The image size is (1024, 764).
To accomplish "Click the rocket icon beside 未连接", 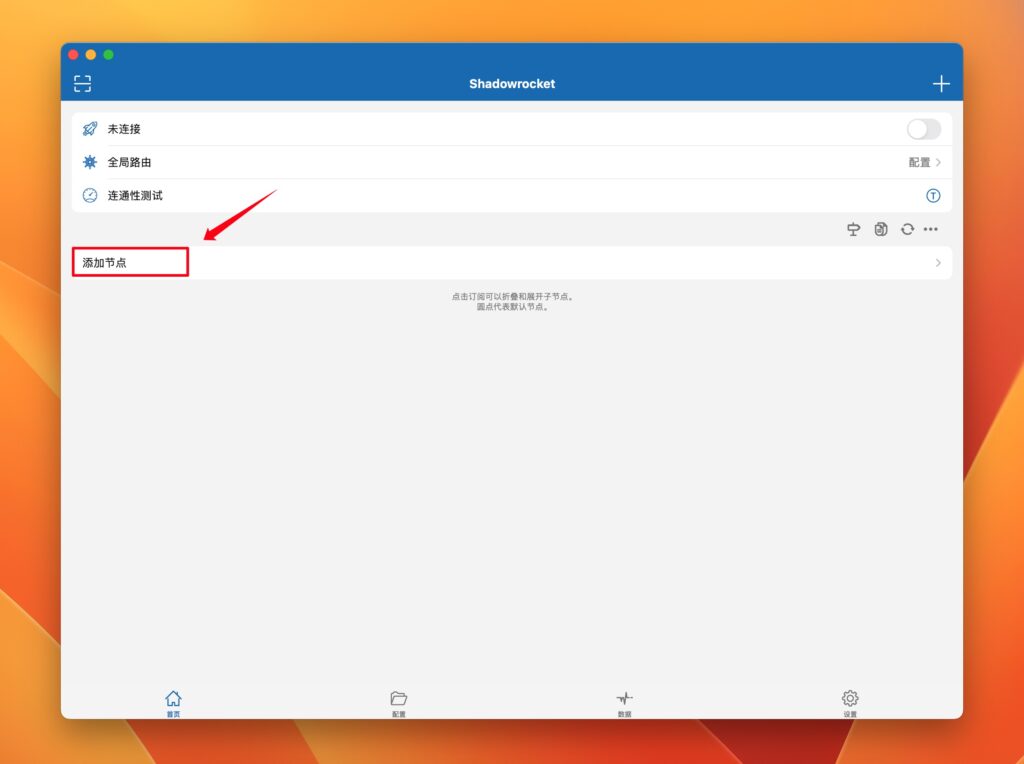I will click(x=89, y=128).
